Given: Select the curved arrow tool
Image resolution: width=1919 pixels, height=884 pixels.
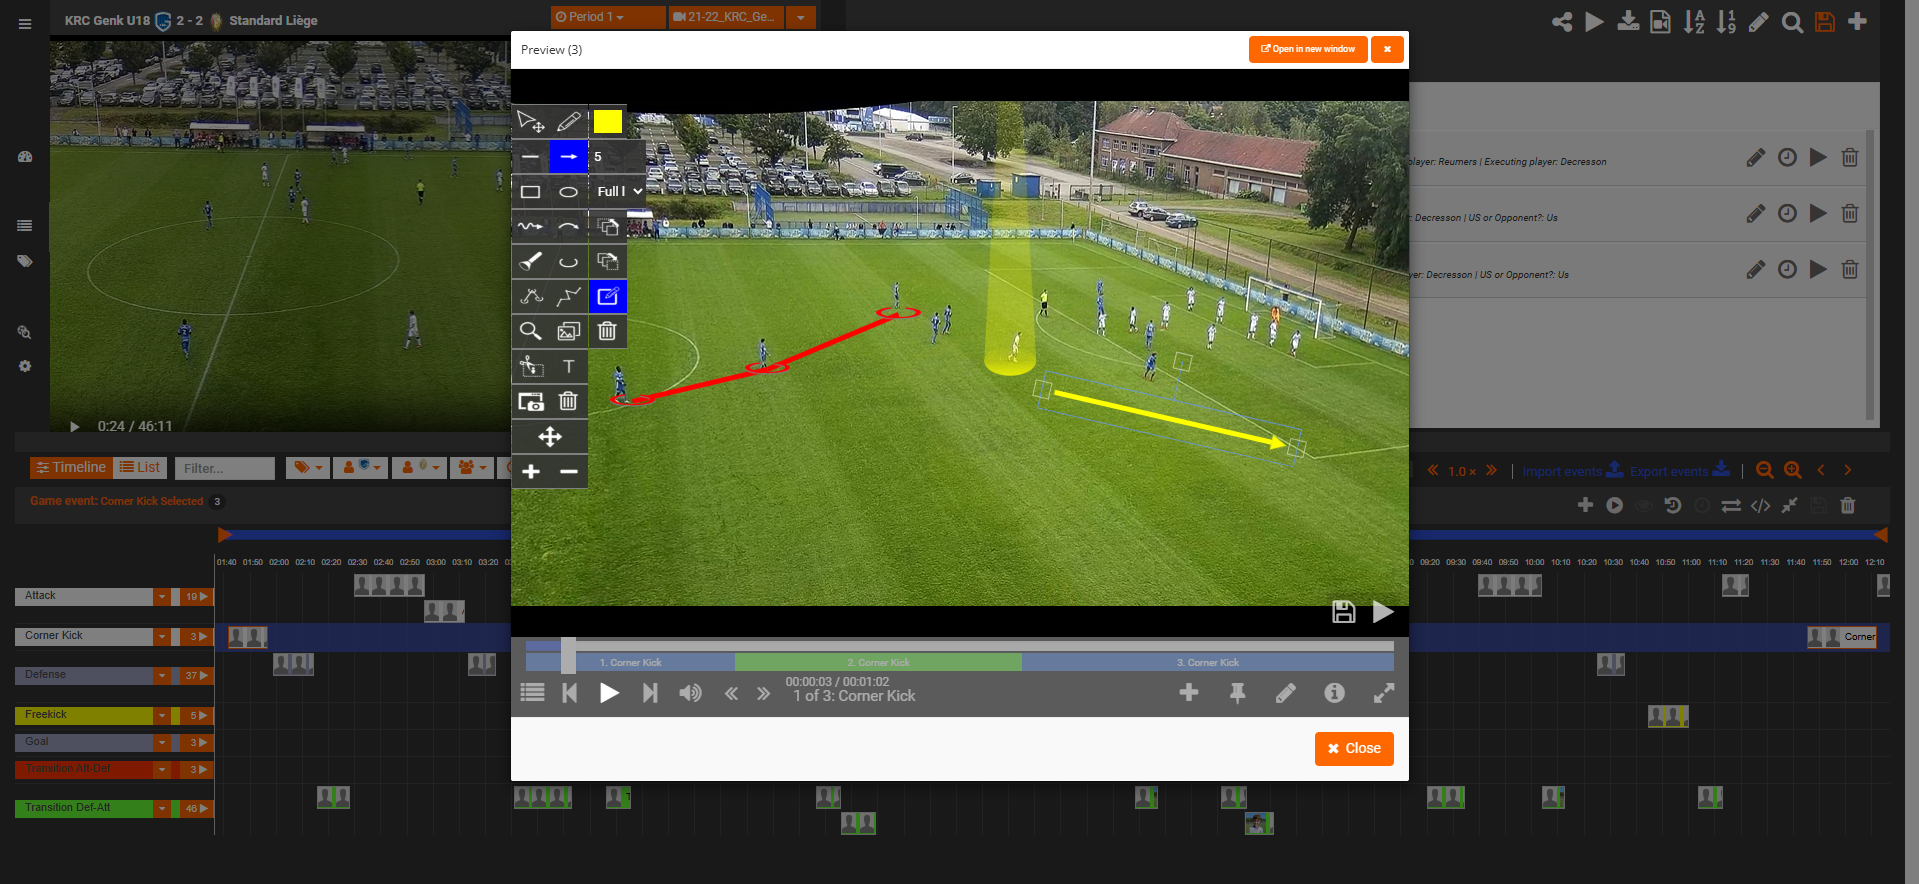Looking at the screenshot, I should pyautogui.click(x=568, y=227).
